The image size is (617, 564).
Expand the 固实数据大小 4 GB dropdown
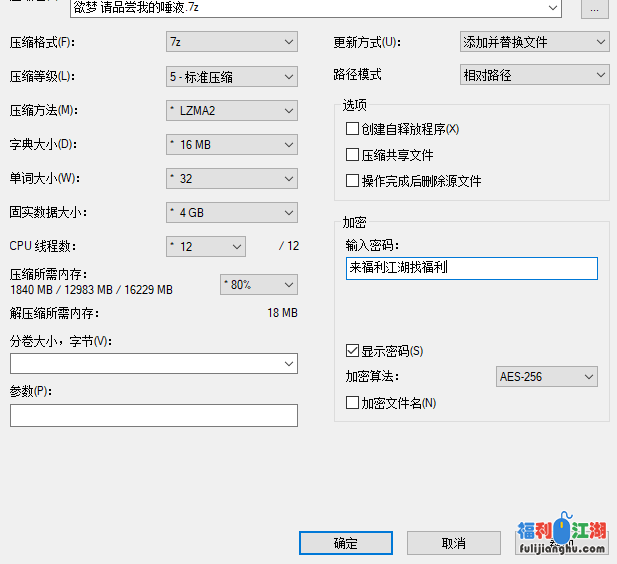231,212
